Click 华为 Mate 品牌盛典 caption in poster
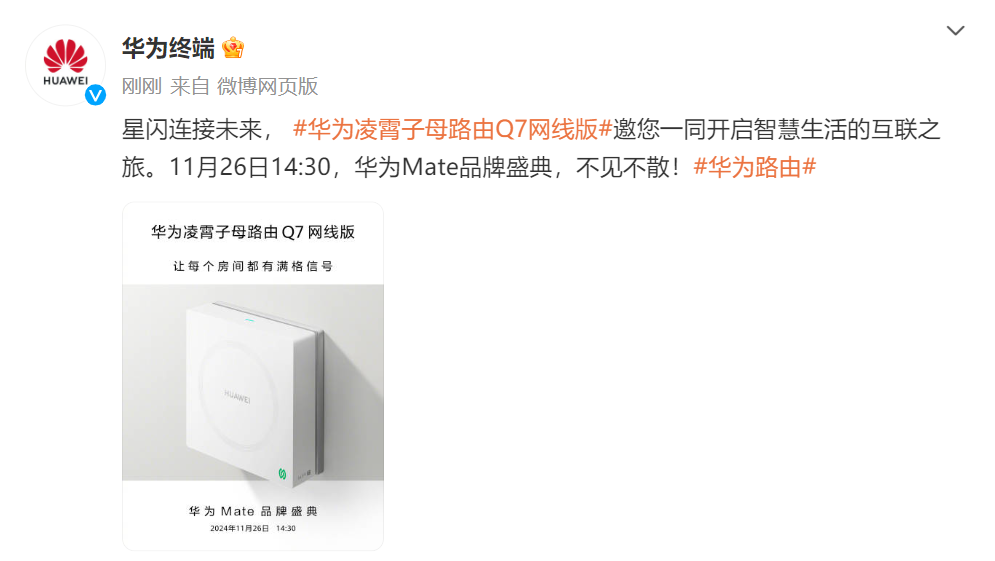 coord(253,511)
